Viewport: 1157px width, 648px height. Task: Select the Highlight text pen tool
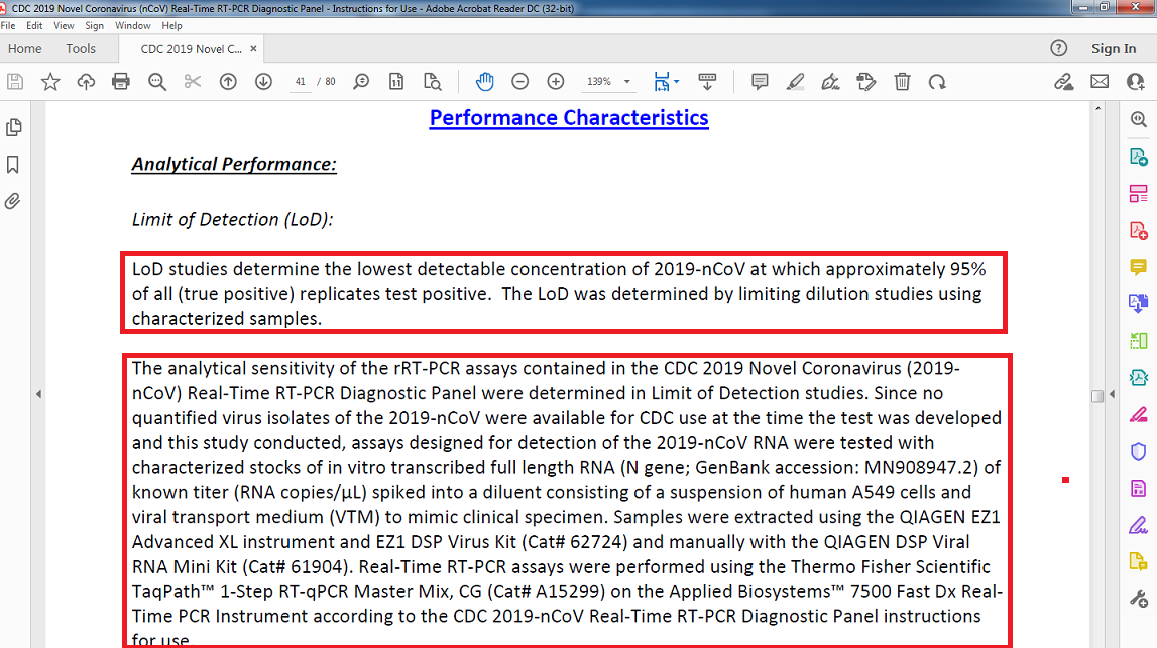pyautogui.click(x=795, y=82)
